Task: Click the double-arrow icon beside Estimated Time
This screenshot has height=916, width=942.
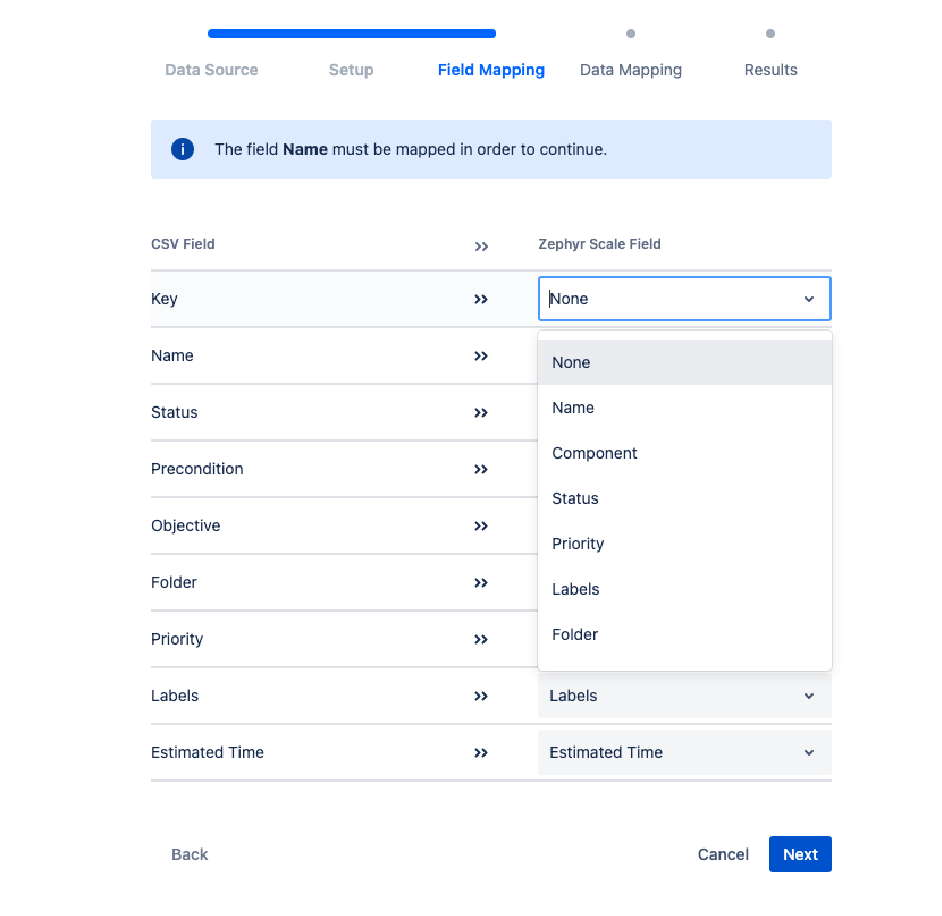Action: [x=481, y=753]
